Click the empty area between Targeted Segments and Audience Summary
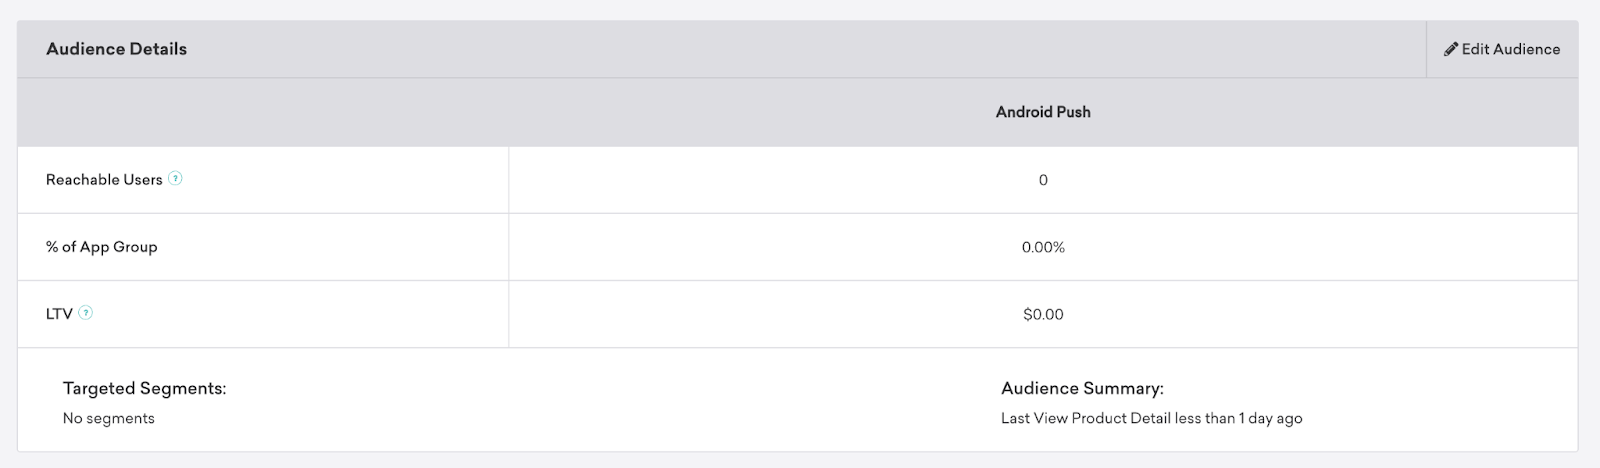This screenshot has height=468, width=1600. [x=600, y=402]
